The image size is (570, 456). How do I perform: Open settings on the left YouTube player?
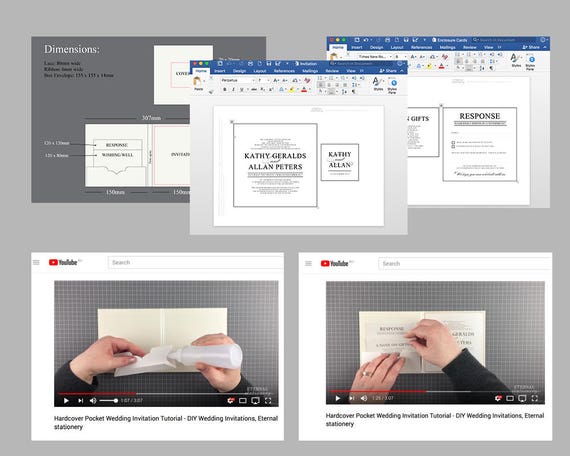tap(230, 400)
